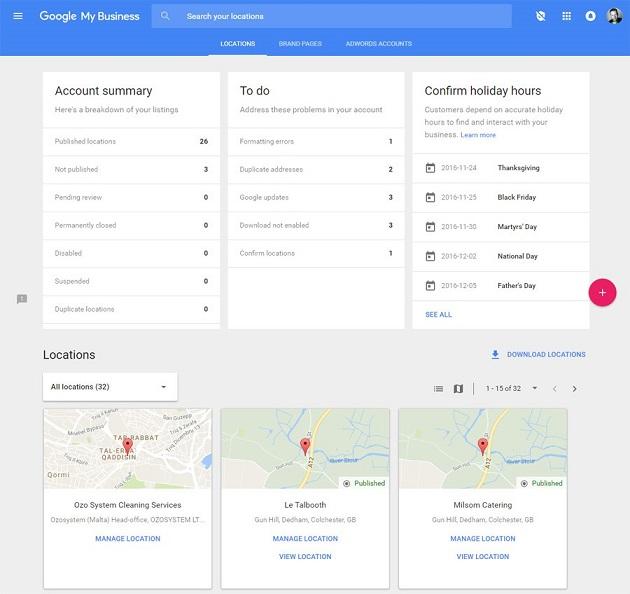
Task: Manage location for Milsom Catering
Action: click(483, 539)
